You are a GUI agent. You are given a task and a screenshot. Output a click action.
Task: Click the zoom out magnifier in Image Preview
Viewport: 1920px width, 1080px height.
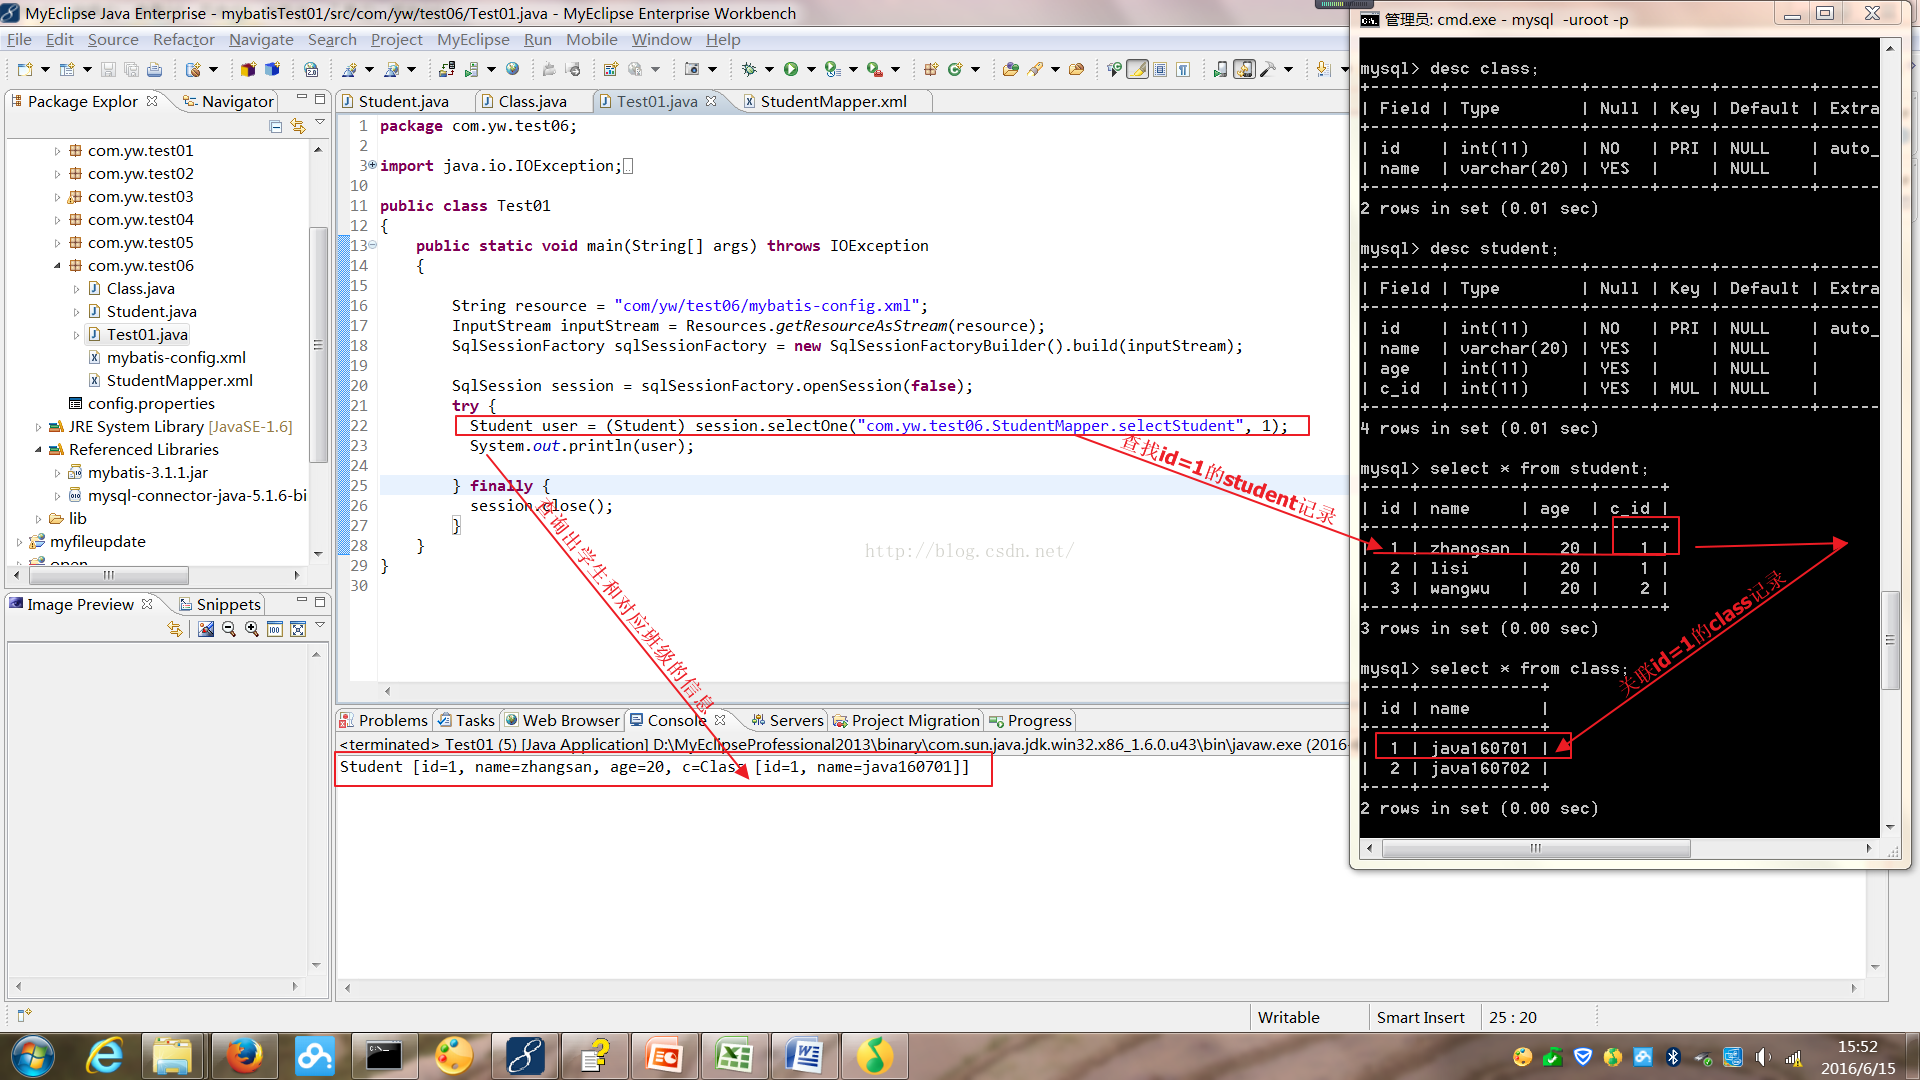click(x=229, y=629)
